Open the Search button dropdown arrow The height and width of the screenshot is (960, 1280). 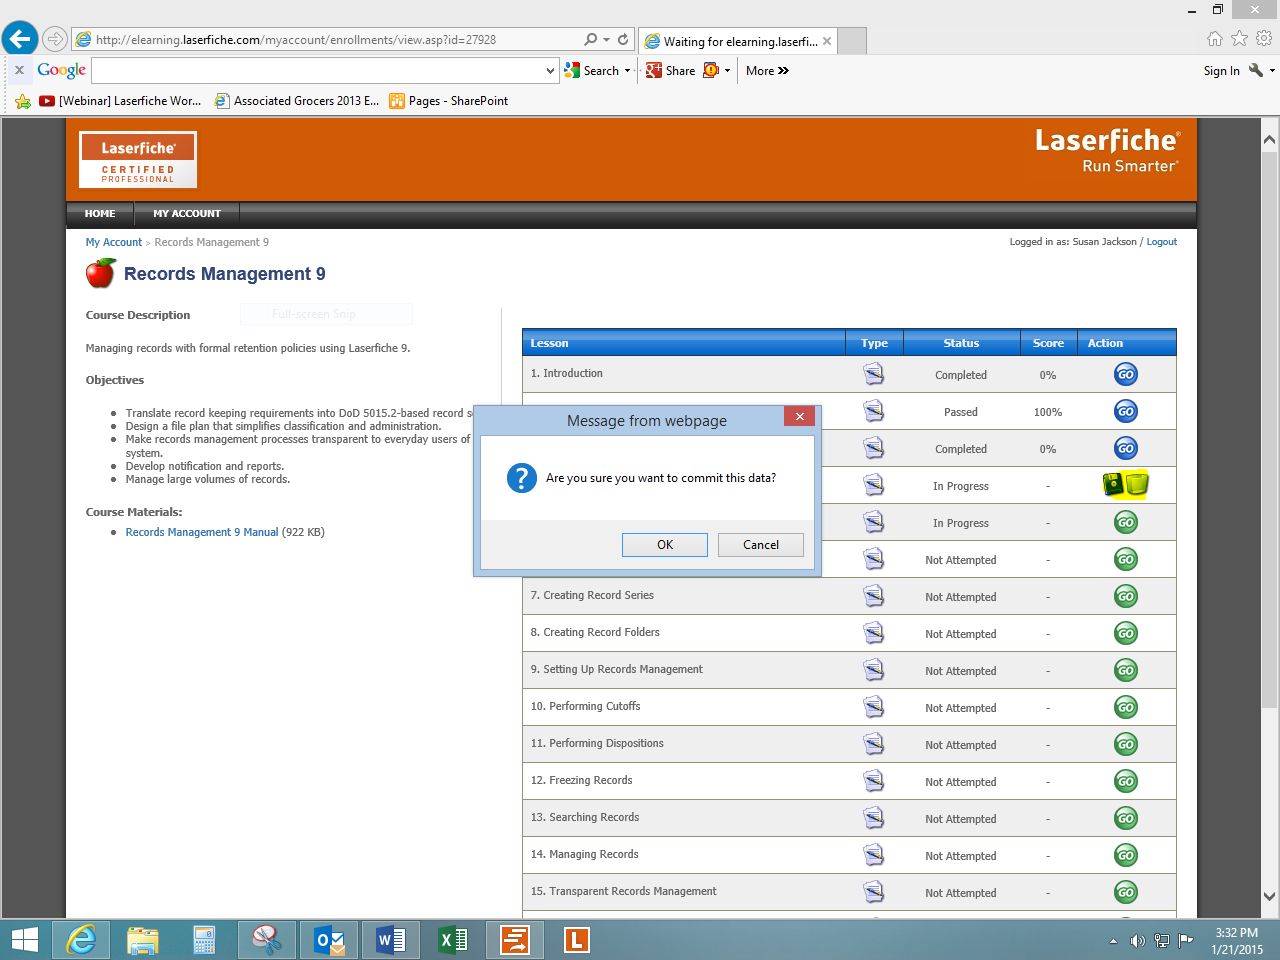click(x=627, y=71)
